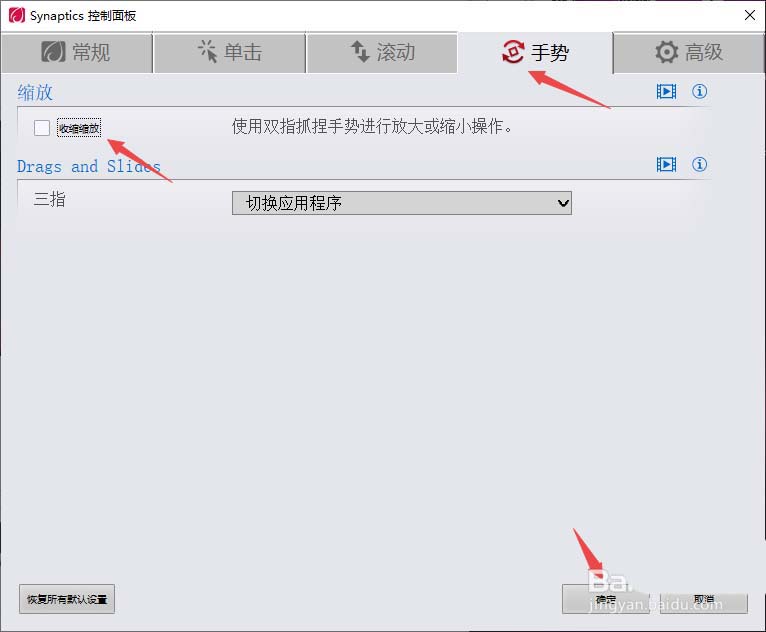
Task: Click the cursor click icon on 单击 tab
Action: pyautogui.click(x=208, y=51)
